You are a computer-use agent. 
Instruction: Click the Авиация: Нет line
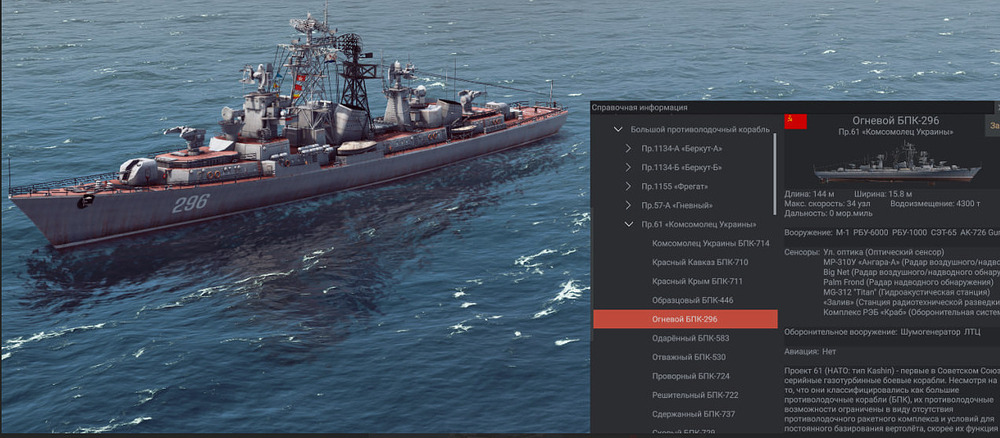coord(810,352)
